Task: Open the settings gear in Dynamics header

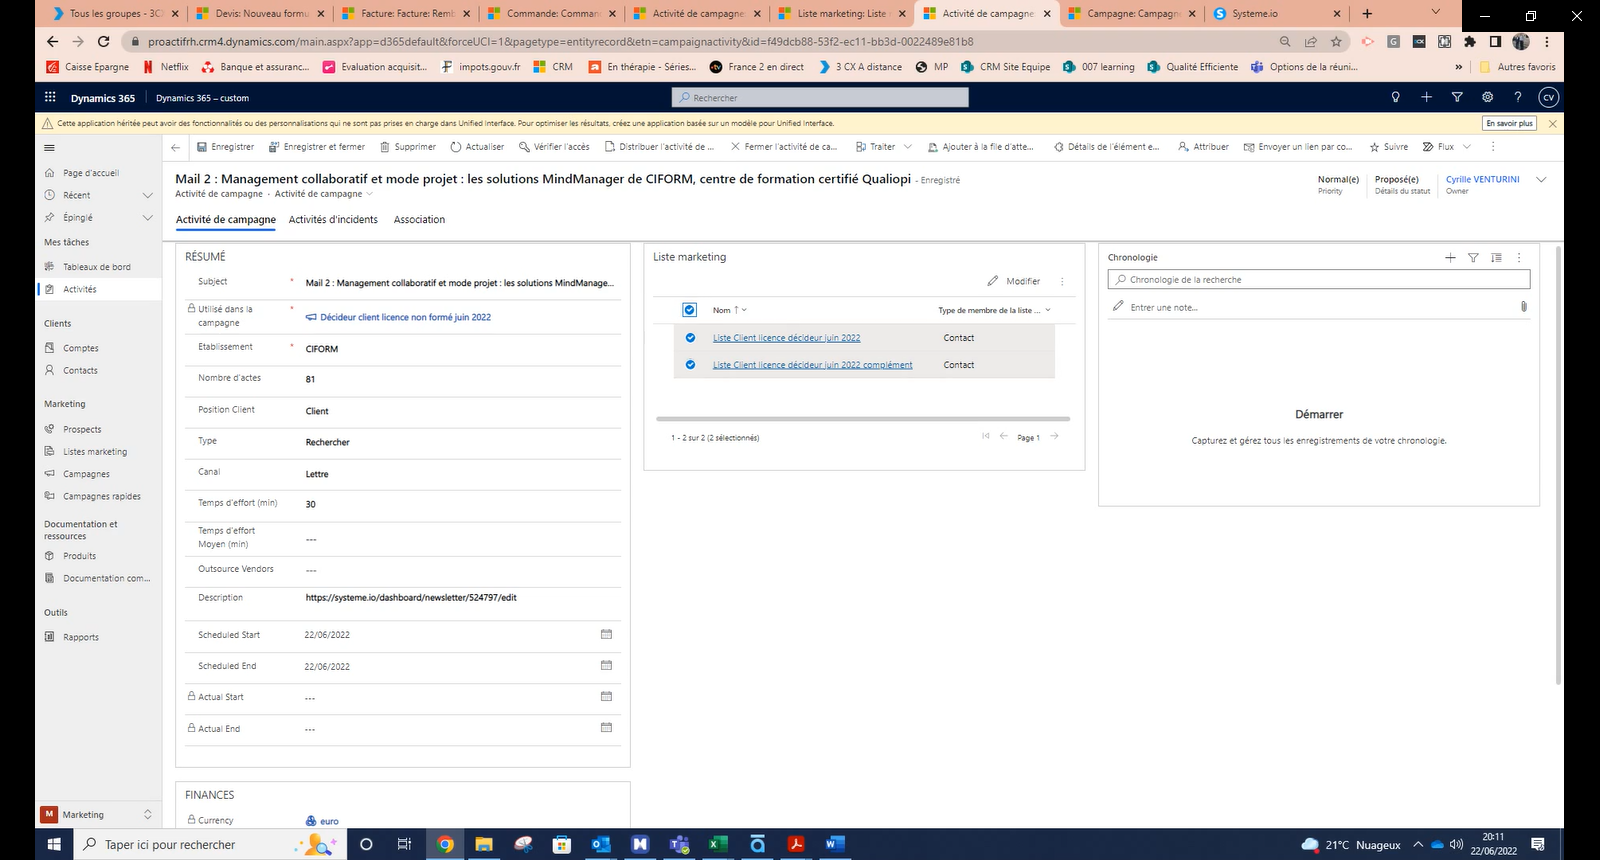Action: click(x=1487, y=97)
